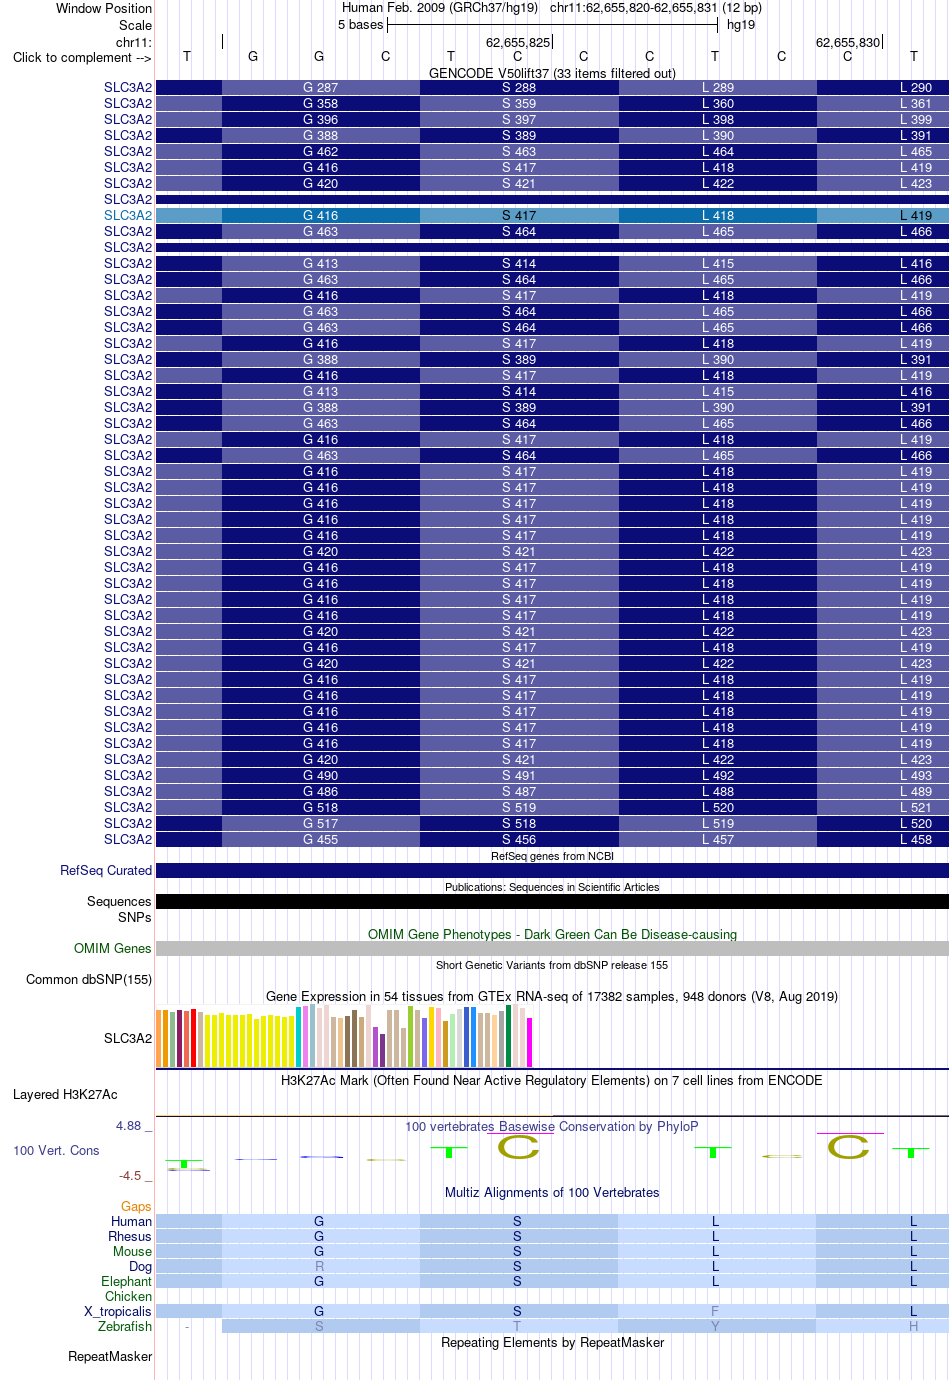The height and width of the screenshot is (1380, 950).
Task: Open the OMIM Genes track label
Action: (112, 948)
